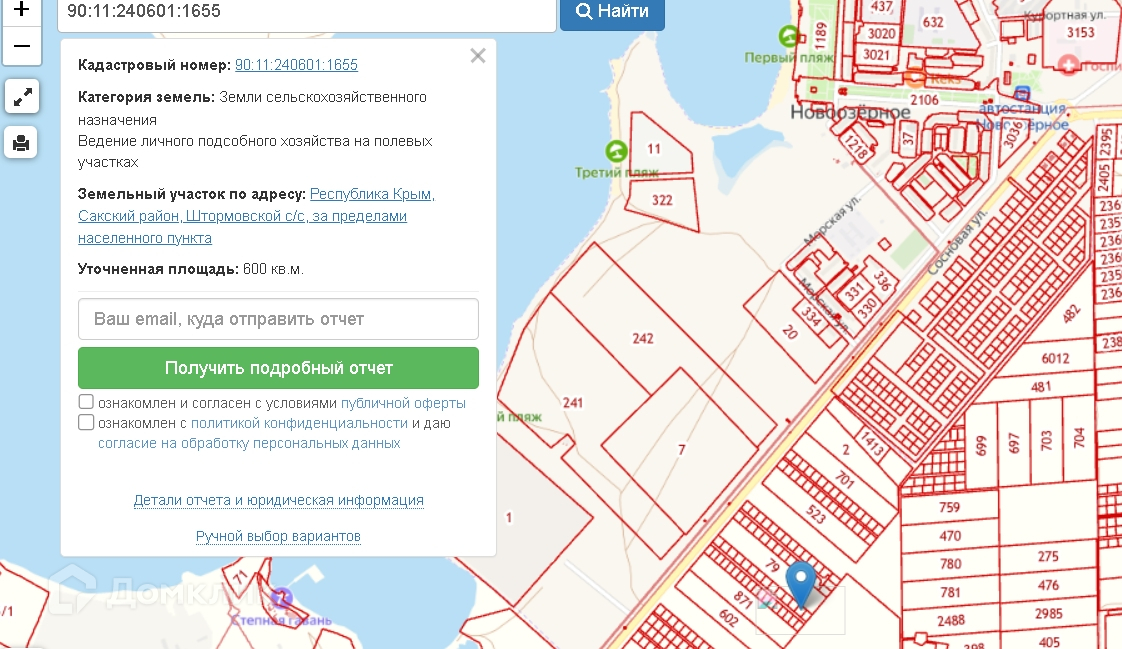The height and width of the screenshot is (649, 1122).
Task: Select map parcel labeled 7
Action: tap(681, 449)
